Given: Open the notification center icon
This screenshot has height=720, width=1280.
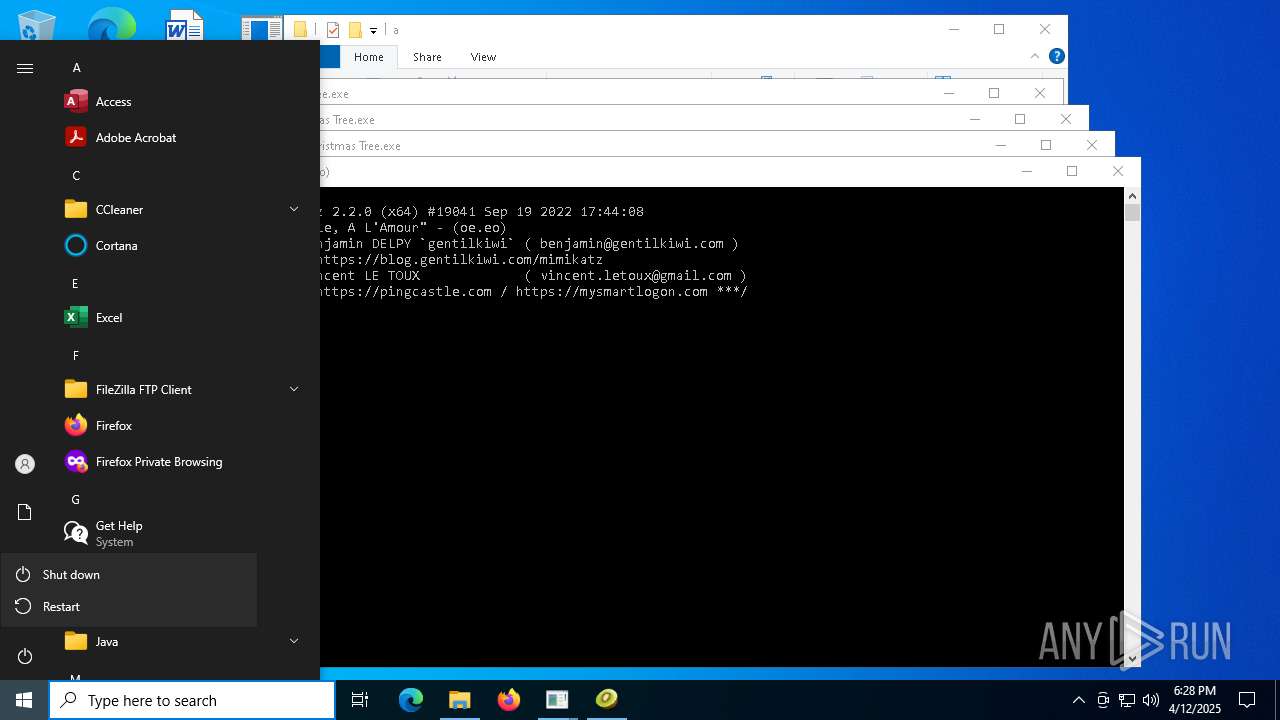Looking at the screenshot, I should click(x=1247, y=700).
